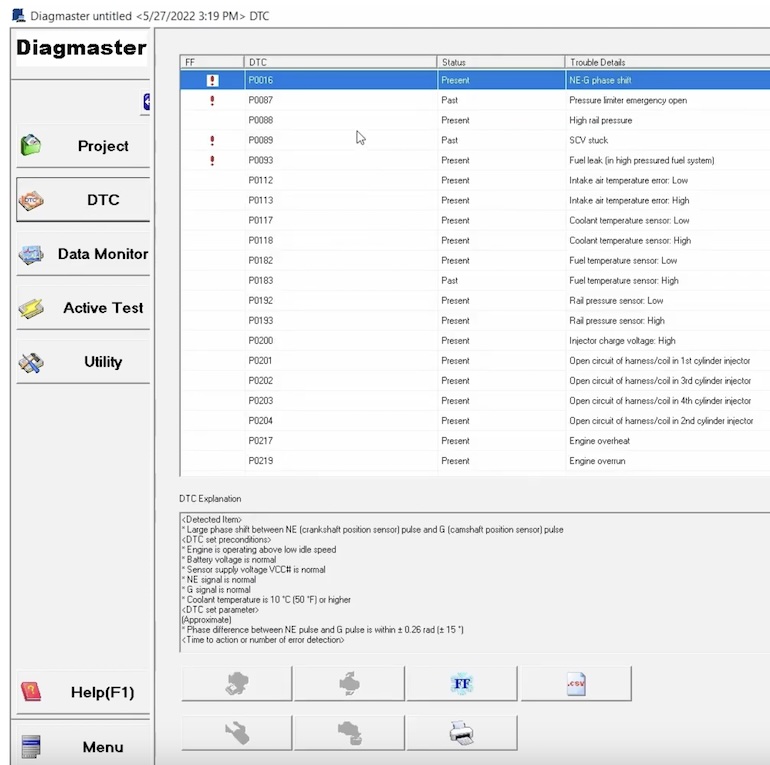
Task: Open Help(F1) from the sidebar
Action: click(83, 692)
